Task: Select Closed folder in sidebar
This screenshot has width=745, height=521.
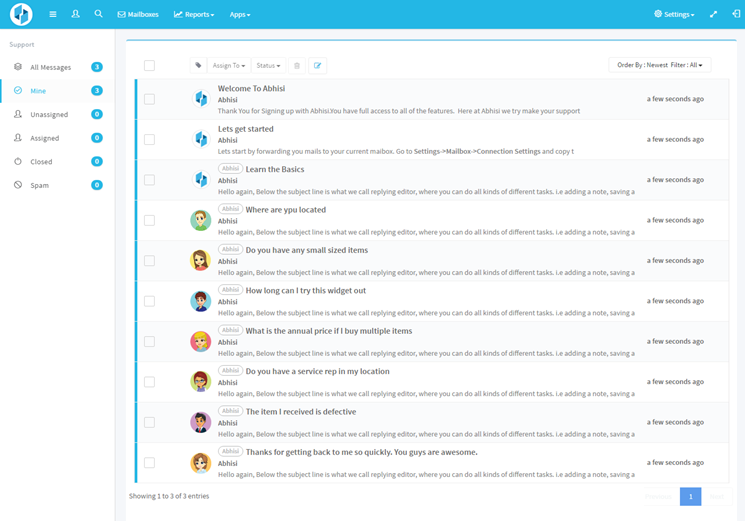Action: pos(57,161)
